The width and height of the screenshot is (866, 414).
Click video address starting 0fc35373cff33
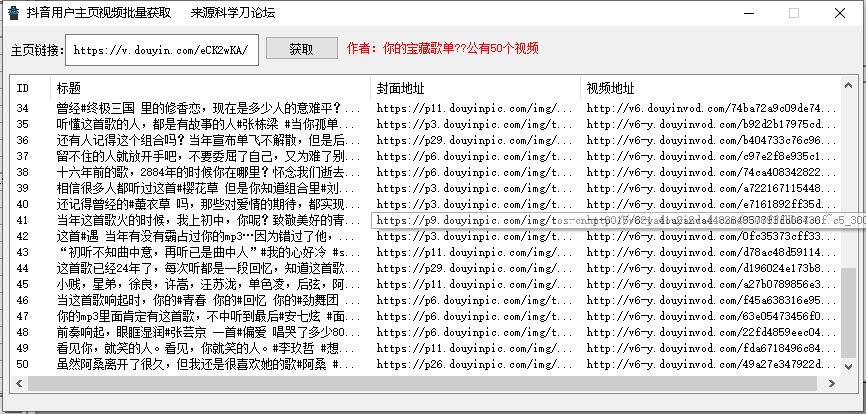click(x=711, y=237)
